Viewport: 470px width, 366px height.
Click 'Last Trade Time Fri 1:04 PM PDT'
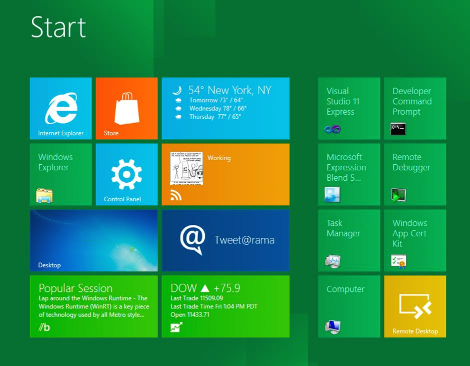pyautogui.click(x=214, y=306)
